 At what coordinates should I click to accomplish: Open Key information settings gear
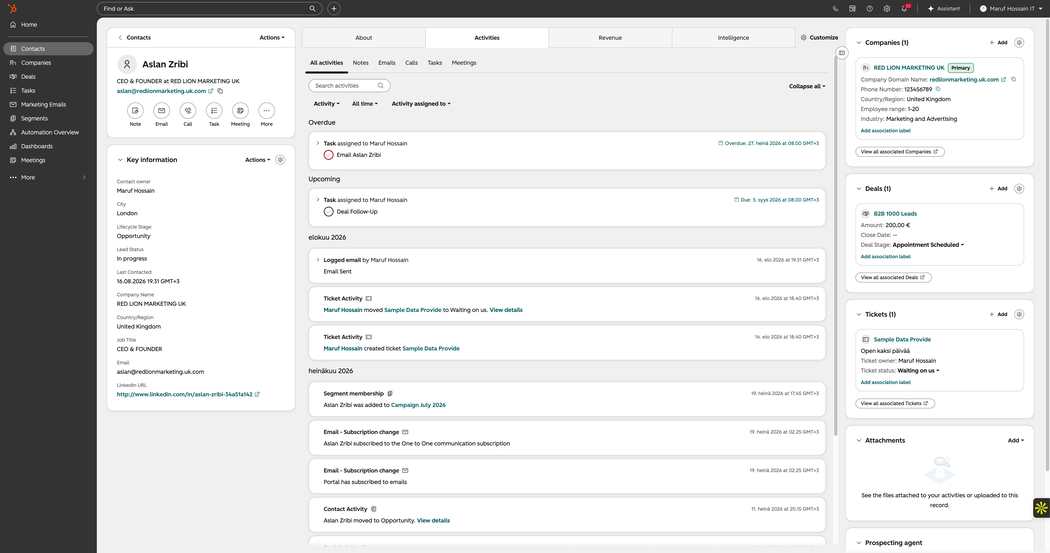(281, 160)
